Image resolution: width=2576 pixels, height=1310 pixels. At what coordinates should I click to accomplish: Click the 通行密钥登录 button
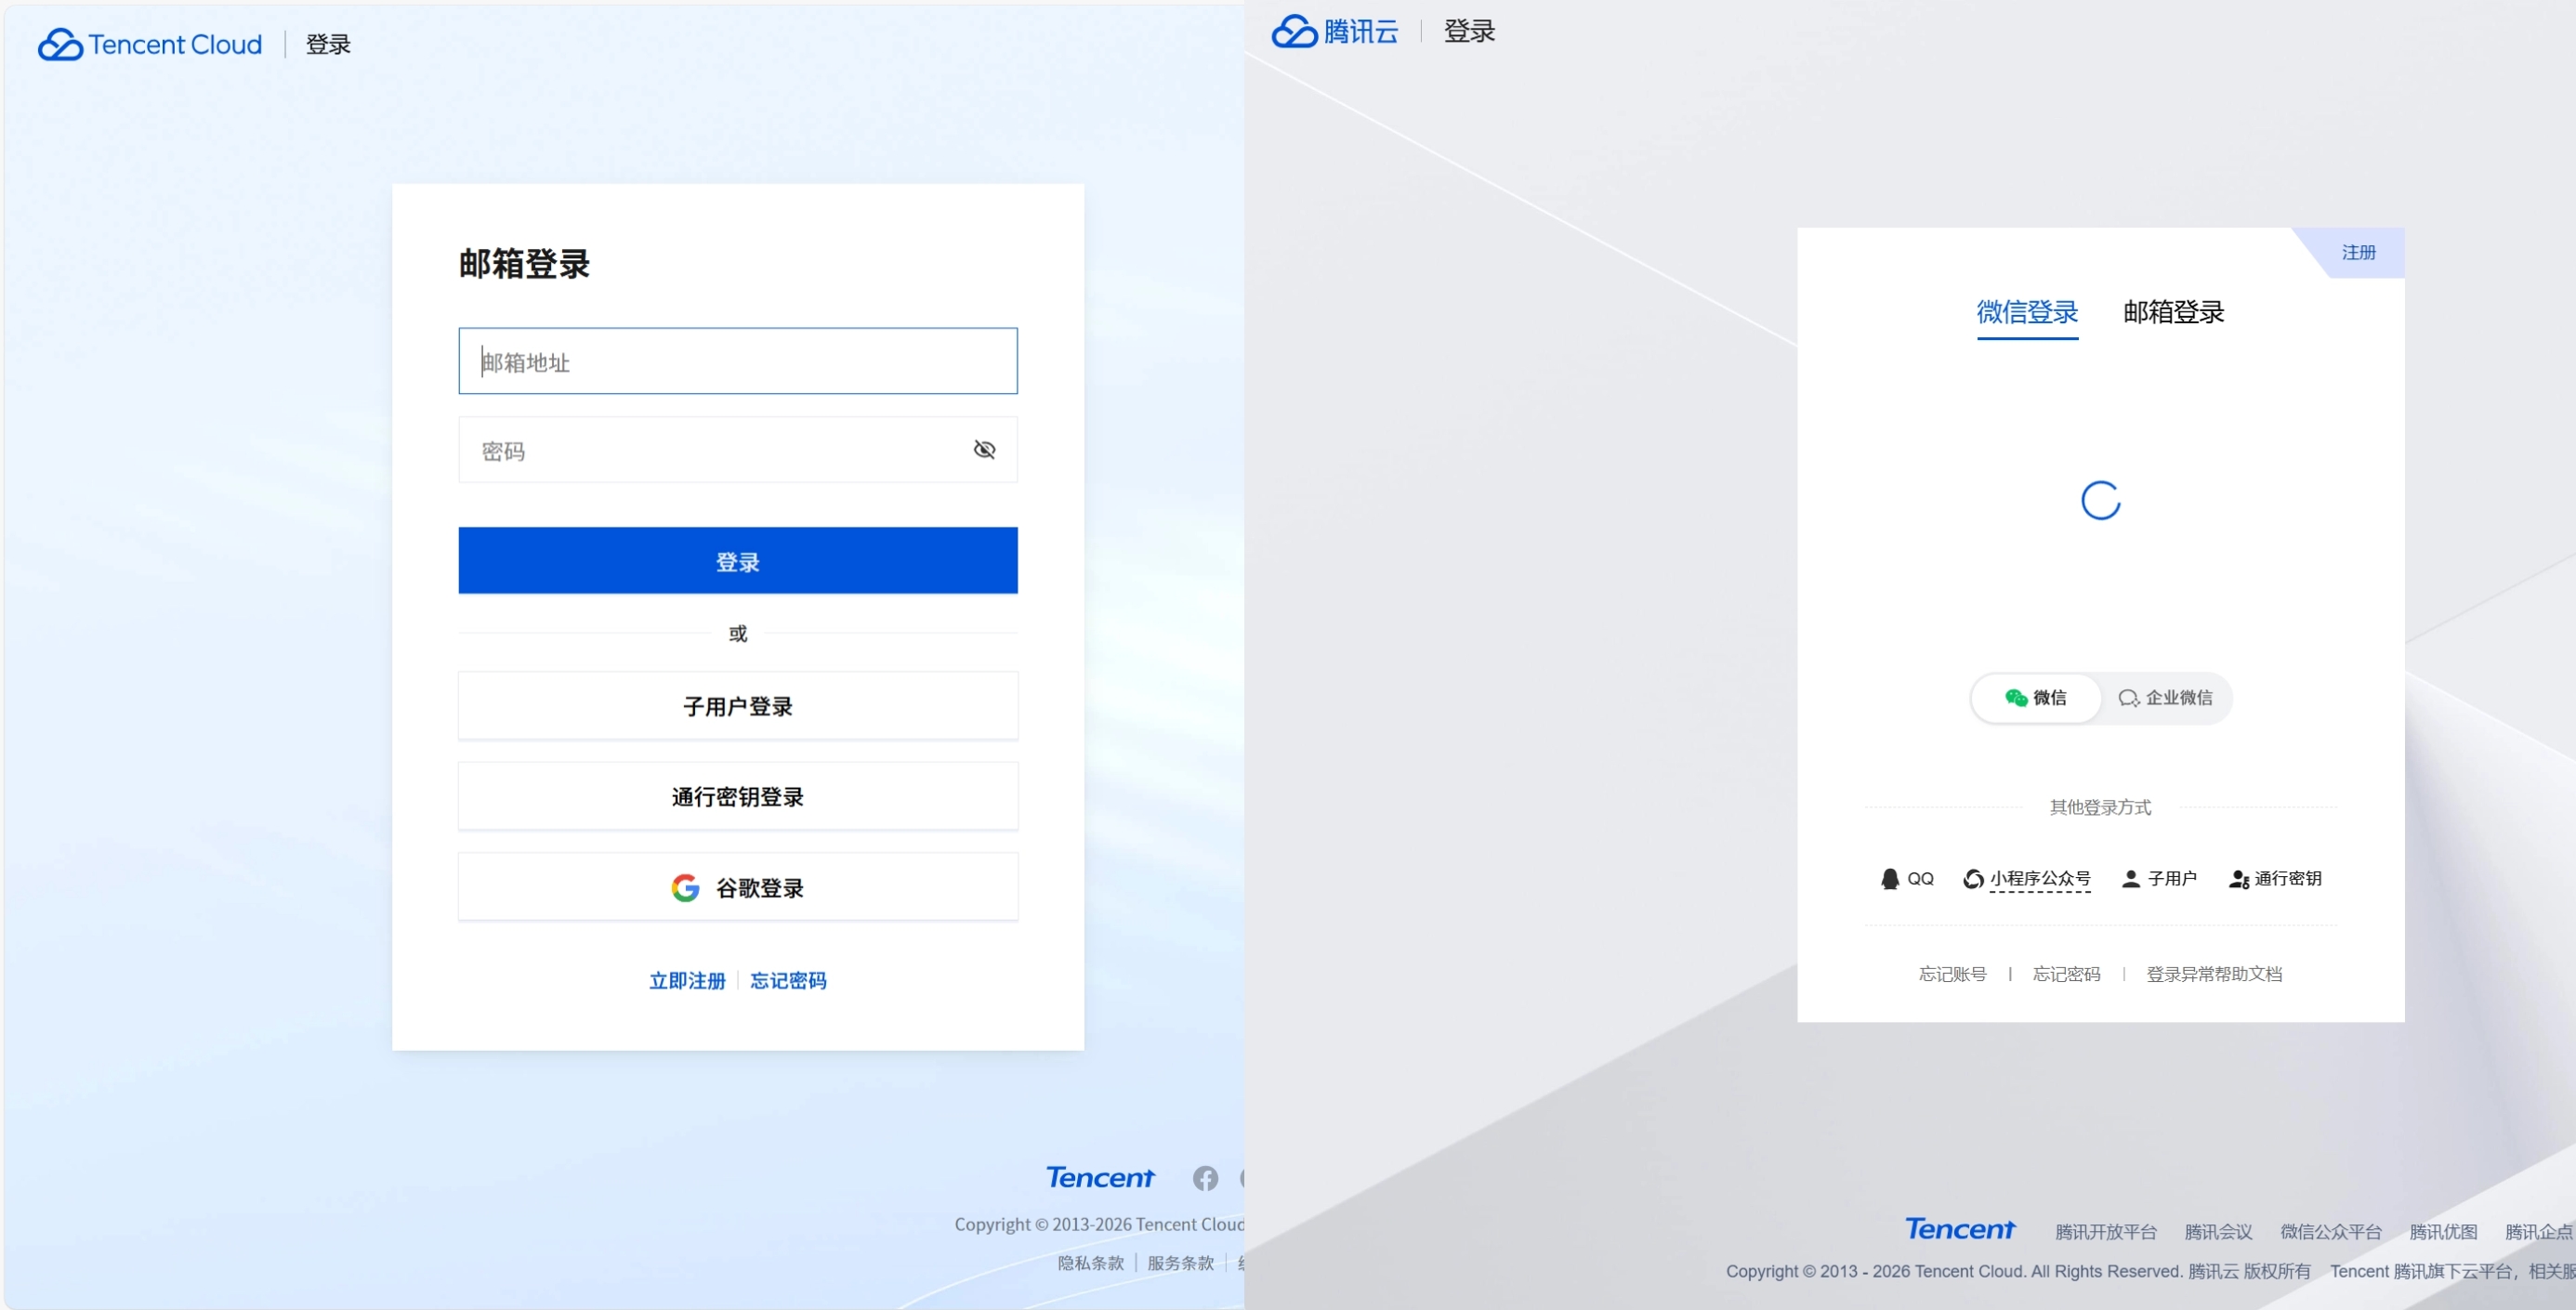[738, 796]
